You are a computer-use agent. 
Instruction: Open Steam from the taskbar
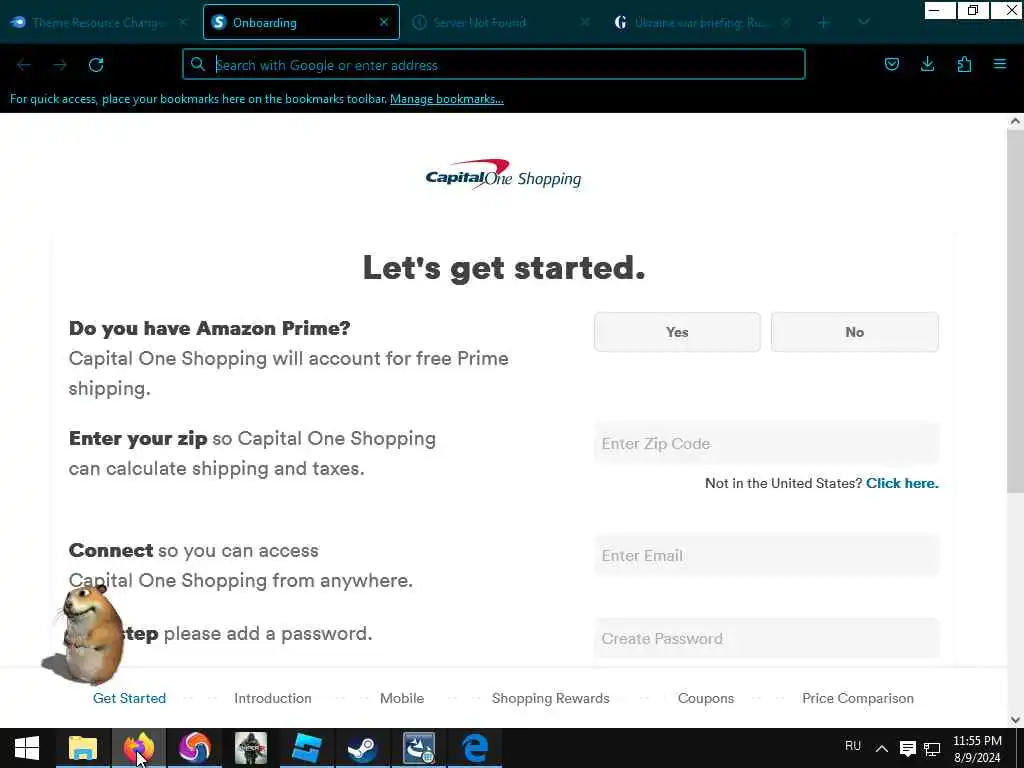click(x=362, y=748)
